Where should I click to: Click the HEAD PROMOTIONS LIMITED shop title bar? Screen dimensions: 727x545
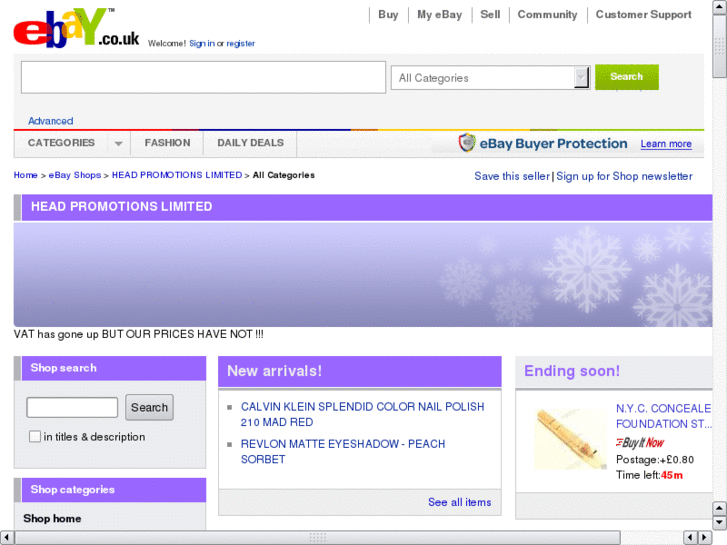(x=363, y=207)
